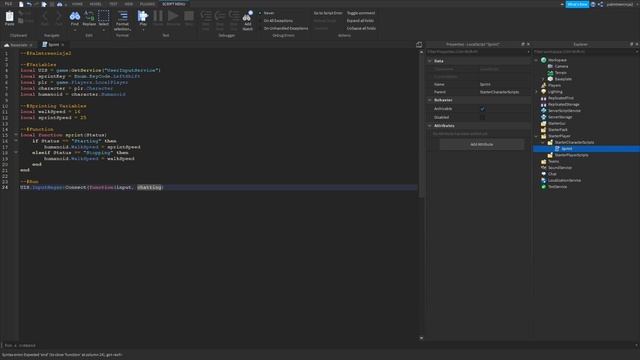Click the maximize script editor icon
The image size is (640, 360).
[x=419, y=44]
